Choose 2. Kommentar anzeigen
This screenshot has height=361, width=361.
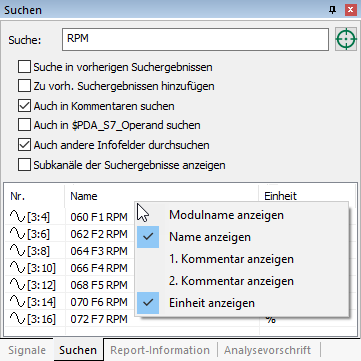(242, 281)
